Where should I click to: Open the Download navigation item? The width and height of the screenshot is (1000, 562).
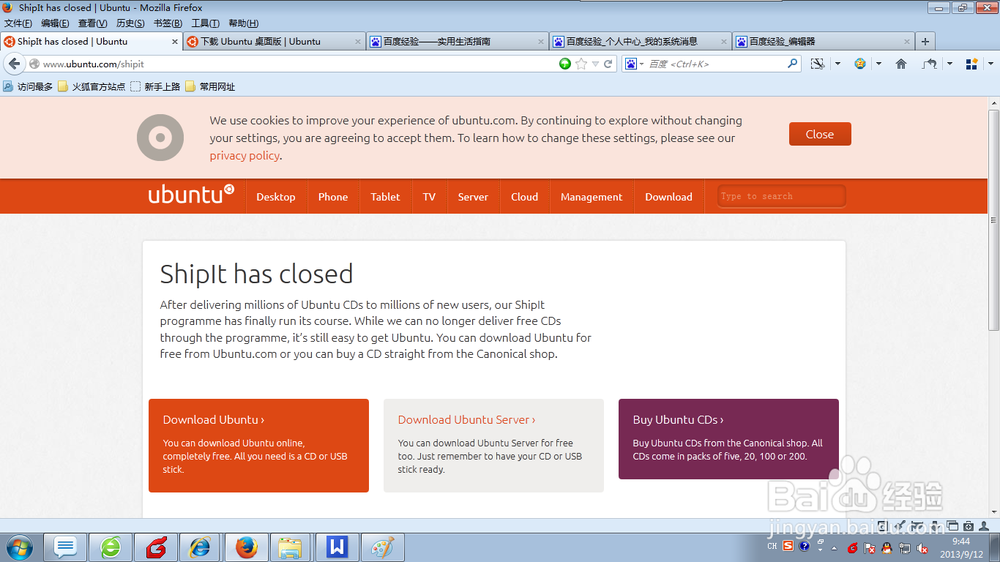point(668,196)
